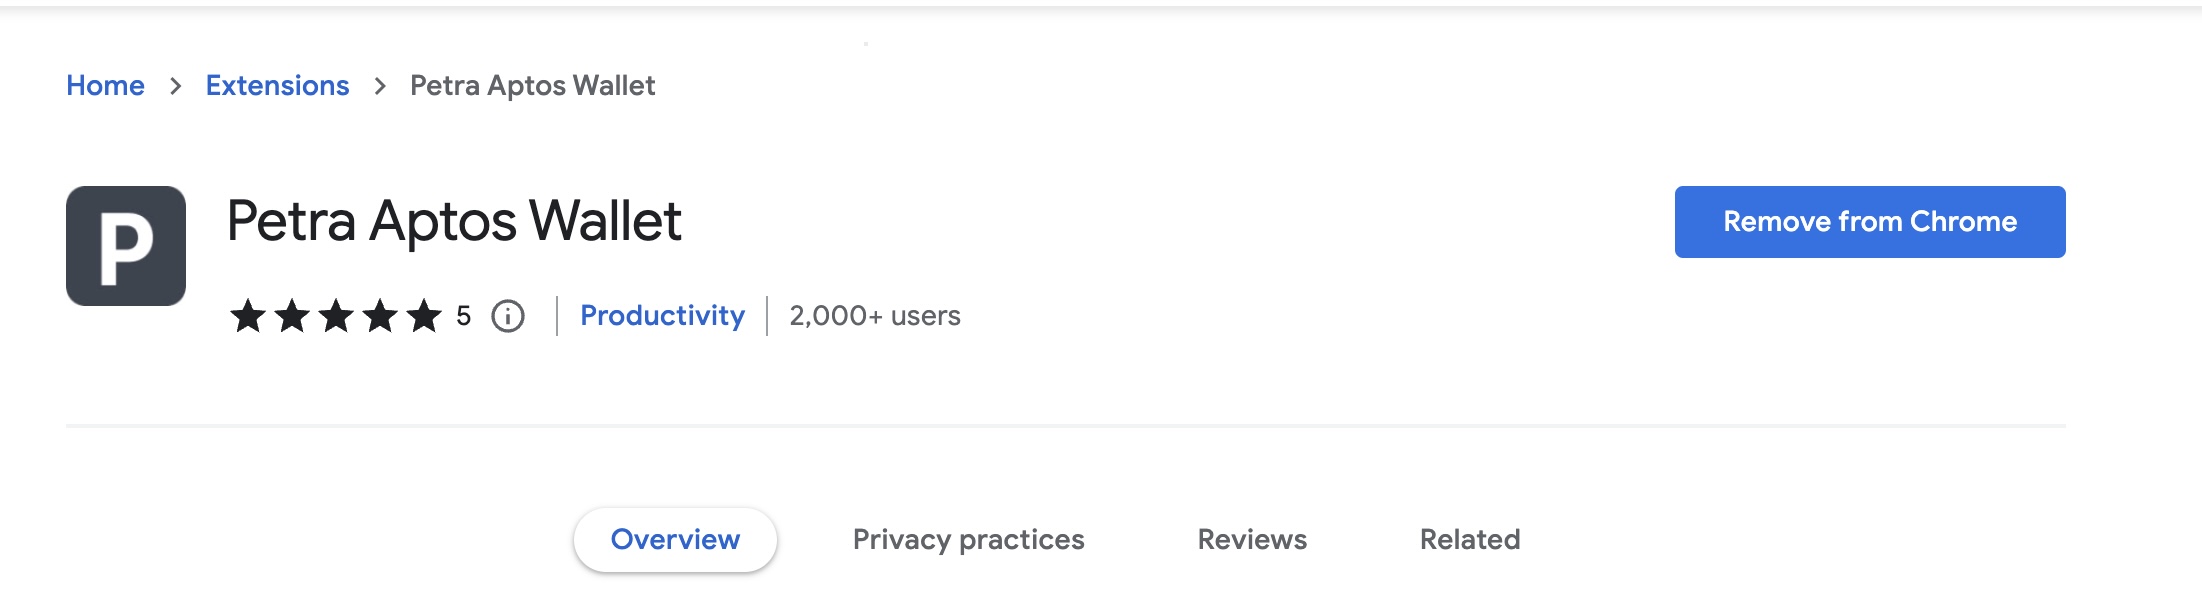Switch to the Privacy practices tab
The height and width of the screenshot is (616, 2202).
[x=968, y=540]
